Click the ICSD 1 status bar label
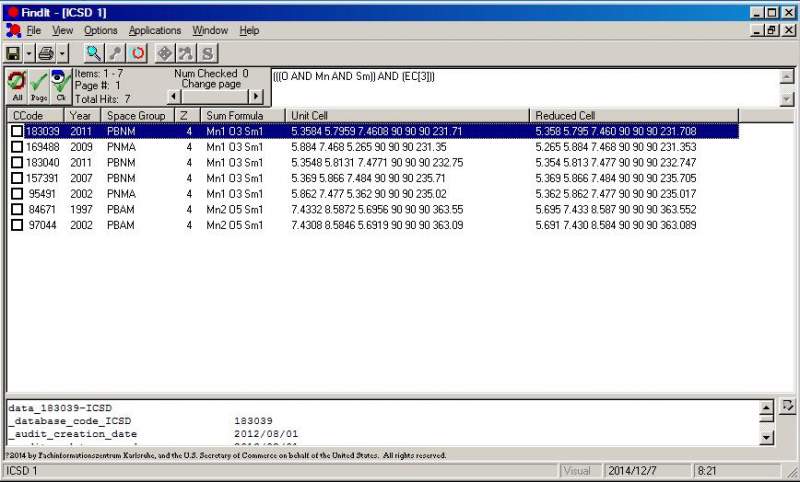Image resolution: width=800 pixels, height=482 pixels. click(22, 471)
